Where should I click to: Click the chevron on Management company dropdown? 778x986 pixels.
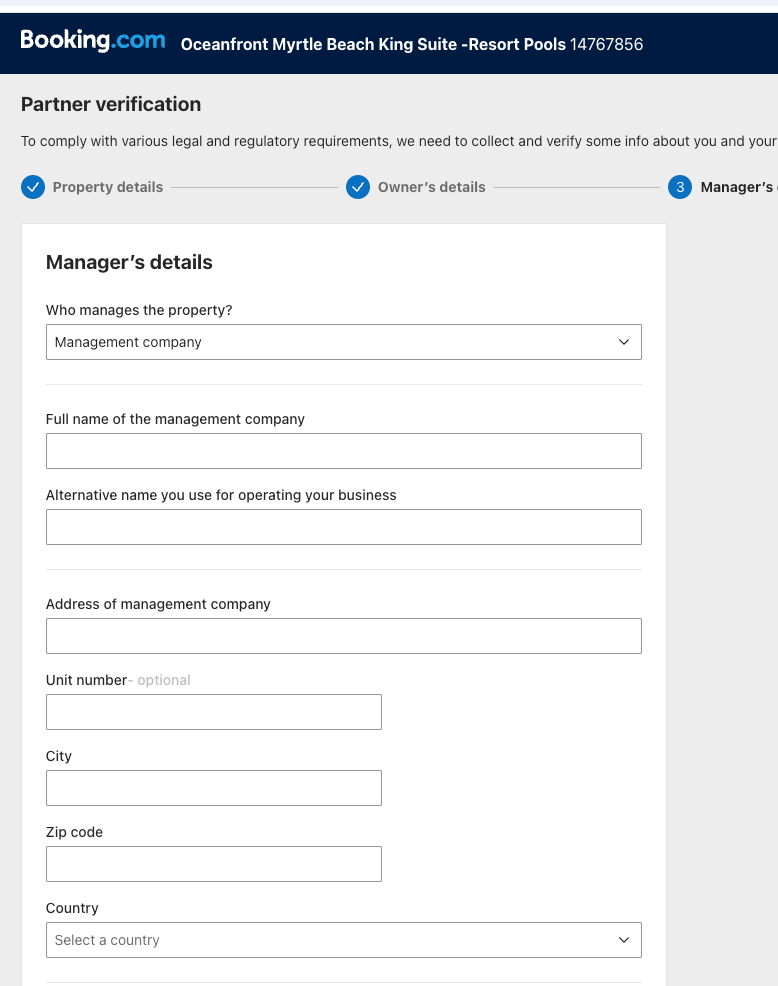point(623,342)
